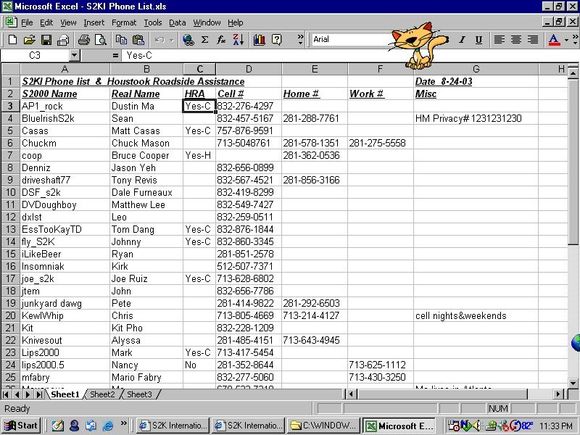Open the Undo history dropdown arrow
580x435 pixels.
click(172, 40)
